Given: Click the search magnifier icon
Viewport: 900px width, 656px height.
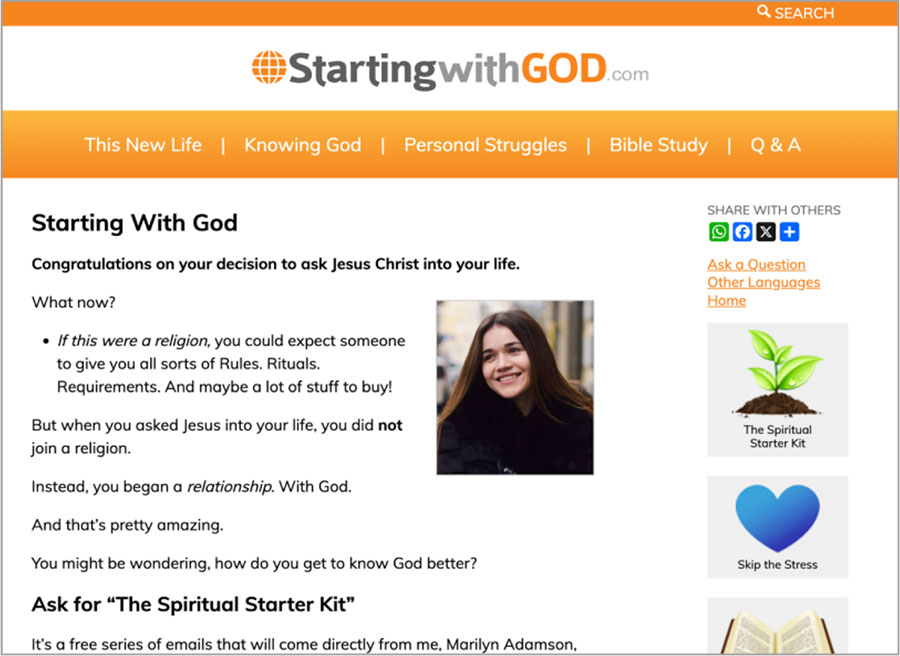Looking at the screenshot, I should pos(763,11).
